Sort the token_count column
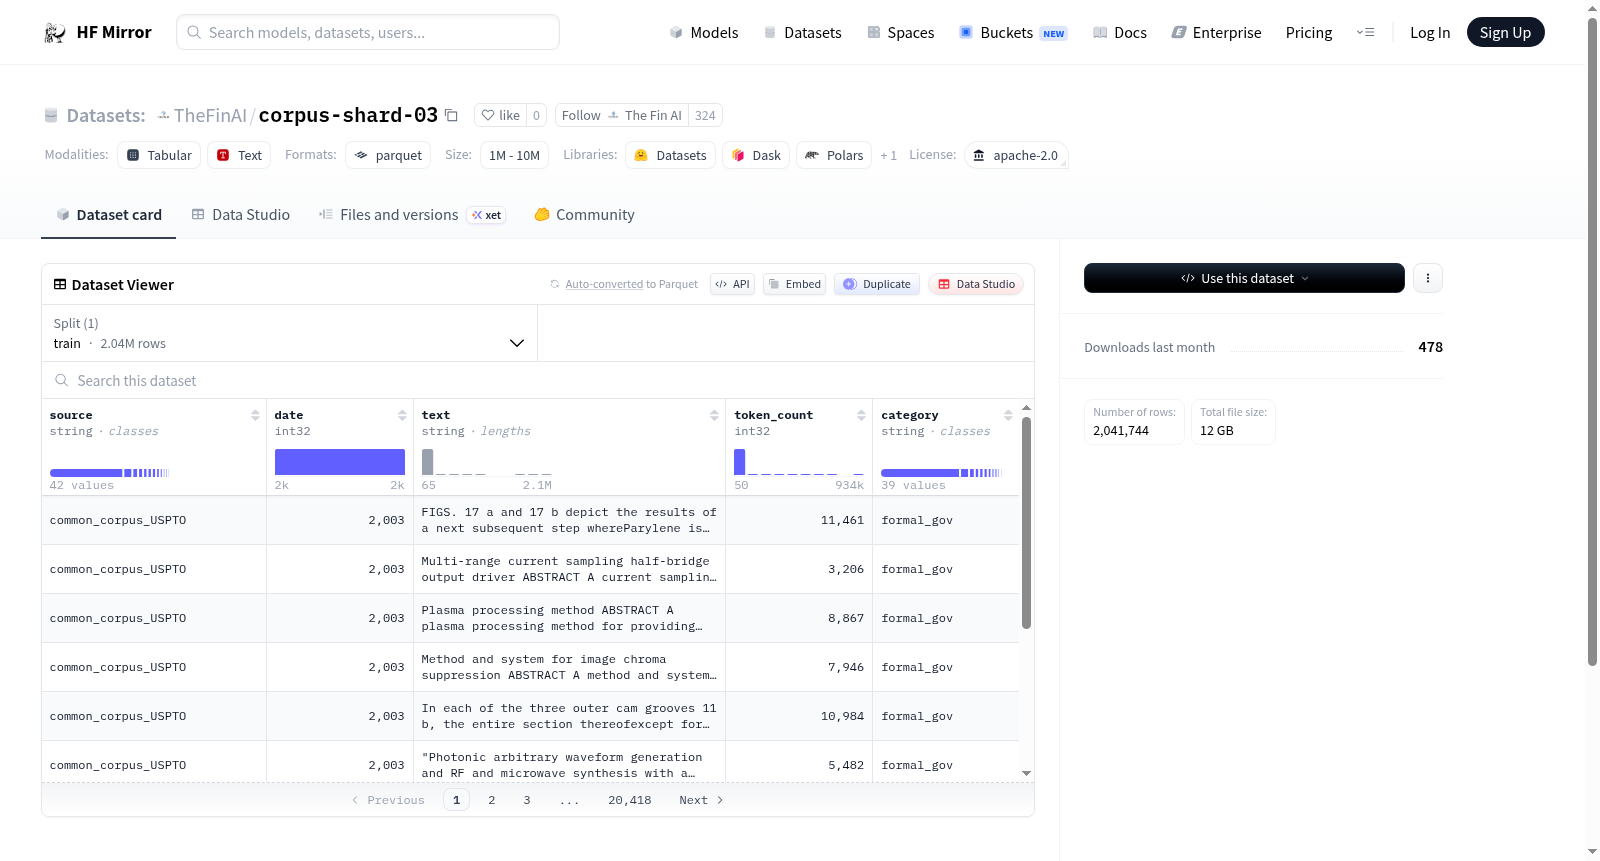This screenshot has width=1600, height=861. point(861,415)
